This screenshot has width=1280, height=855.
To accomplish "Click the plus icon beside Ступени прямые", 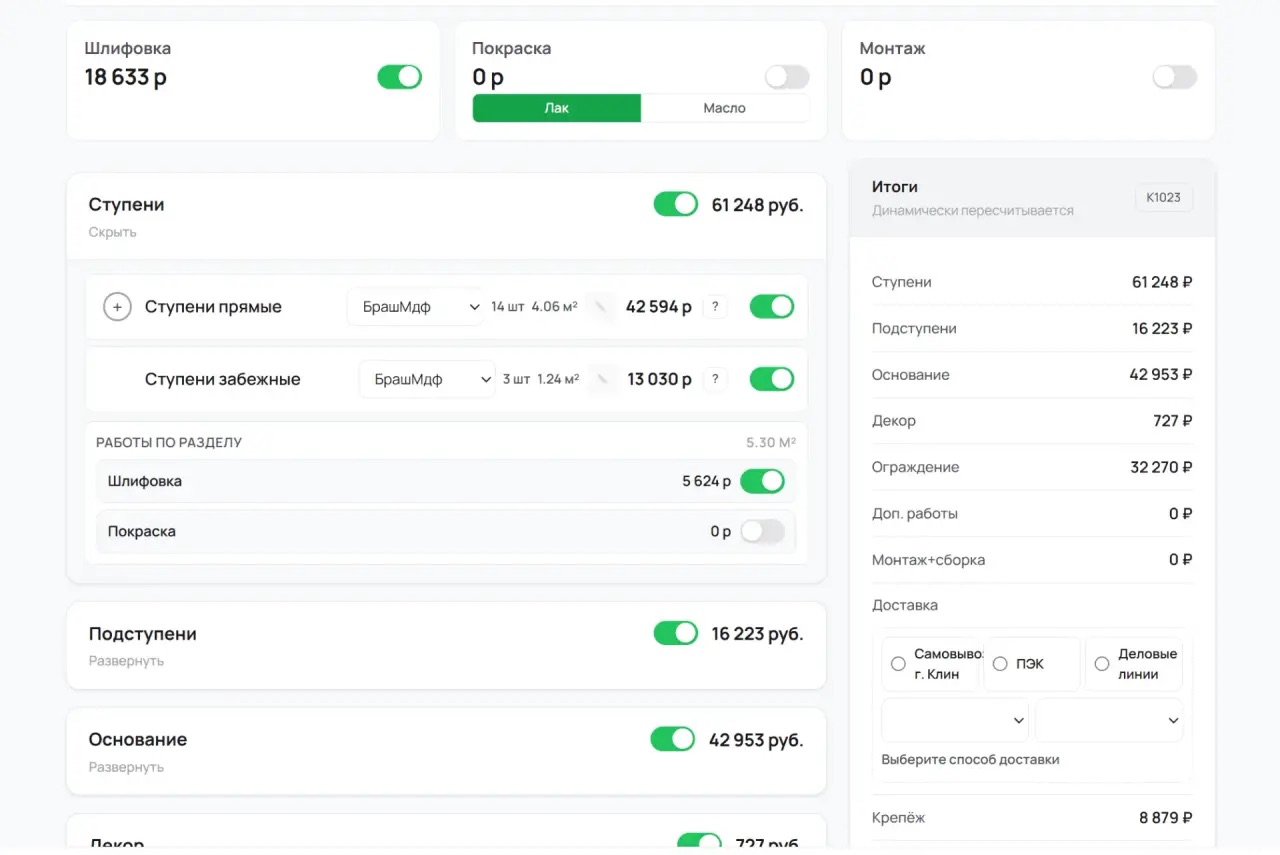I will click(117, 307).
